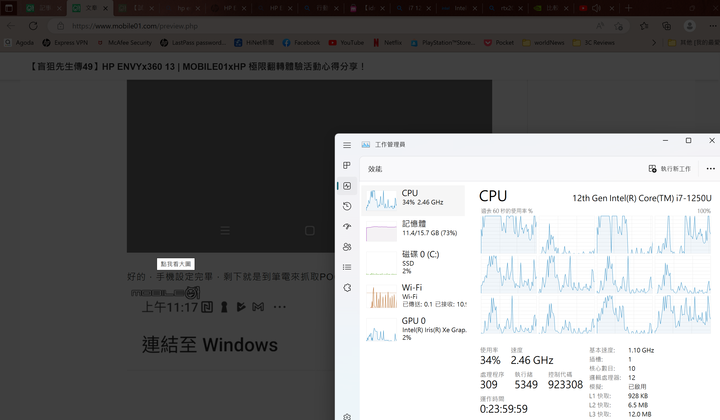
Task: Click the Wi-Fi orange mini graph thumbnail
Action: [381, 297]
